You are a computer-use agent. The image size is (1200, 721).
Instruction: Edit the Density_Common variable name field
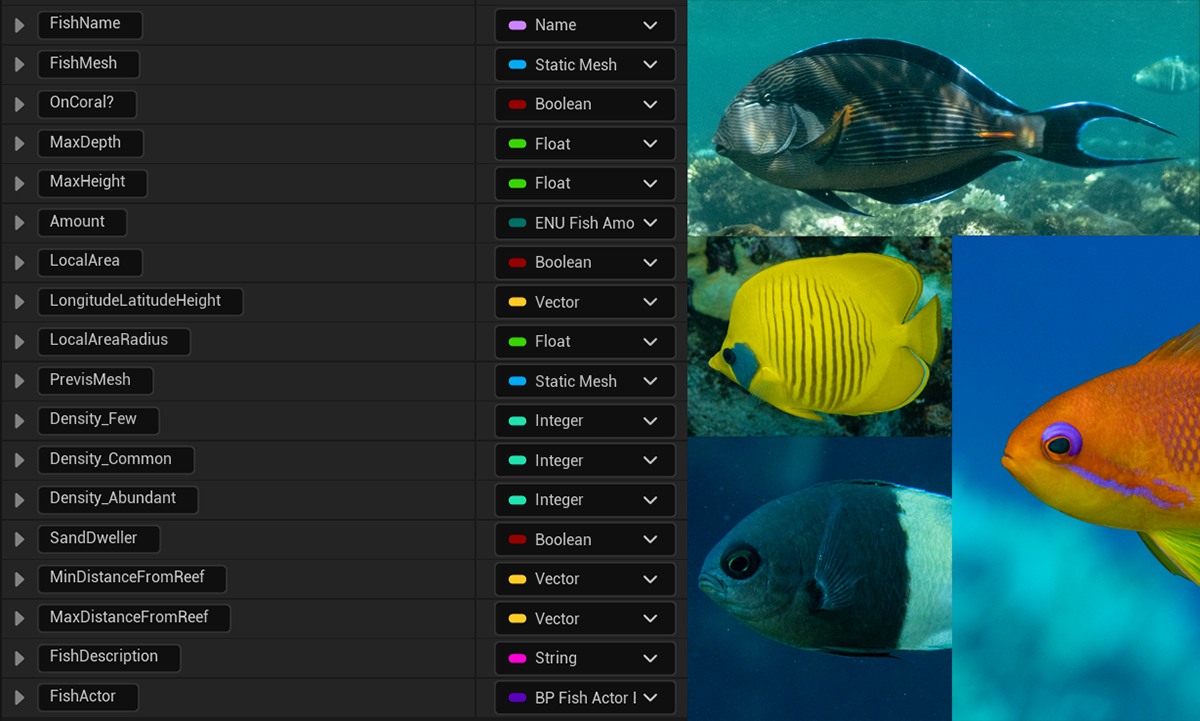tap(116, 459)
